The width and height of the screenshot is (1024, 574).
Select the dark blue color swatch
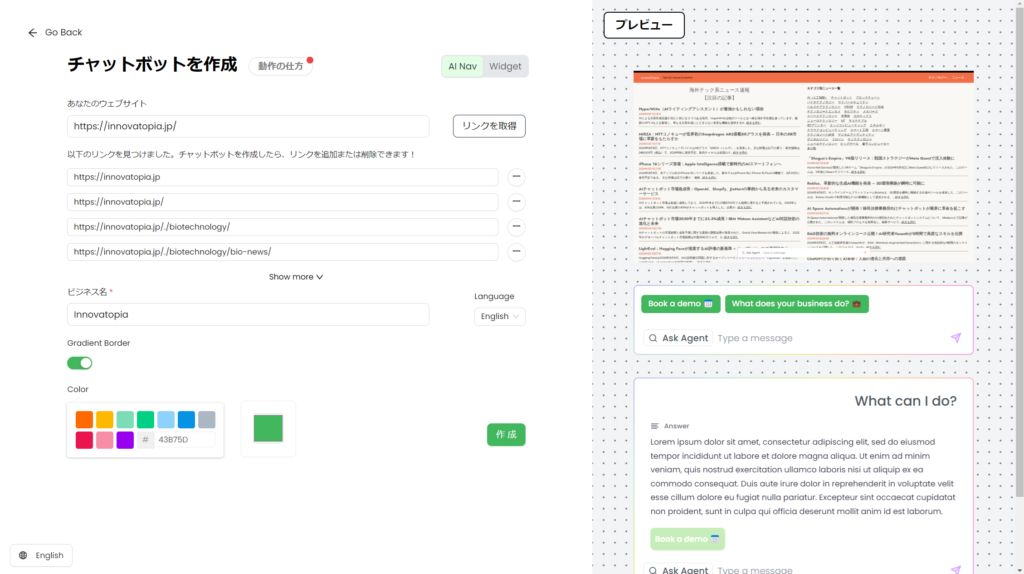(186, 419)
